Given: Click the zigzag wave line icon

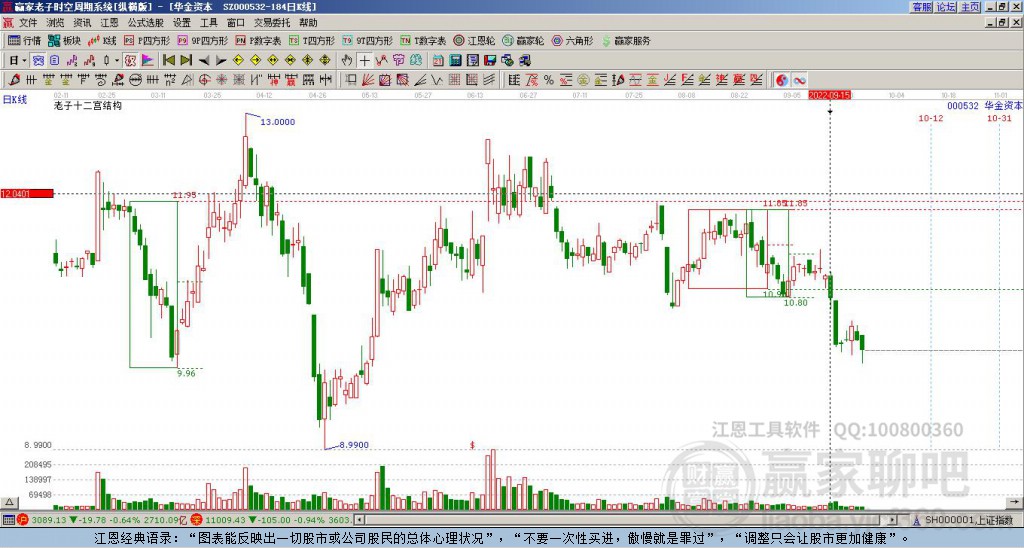Looking at the screenshot, I should point(436,80).
